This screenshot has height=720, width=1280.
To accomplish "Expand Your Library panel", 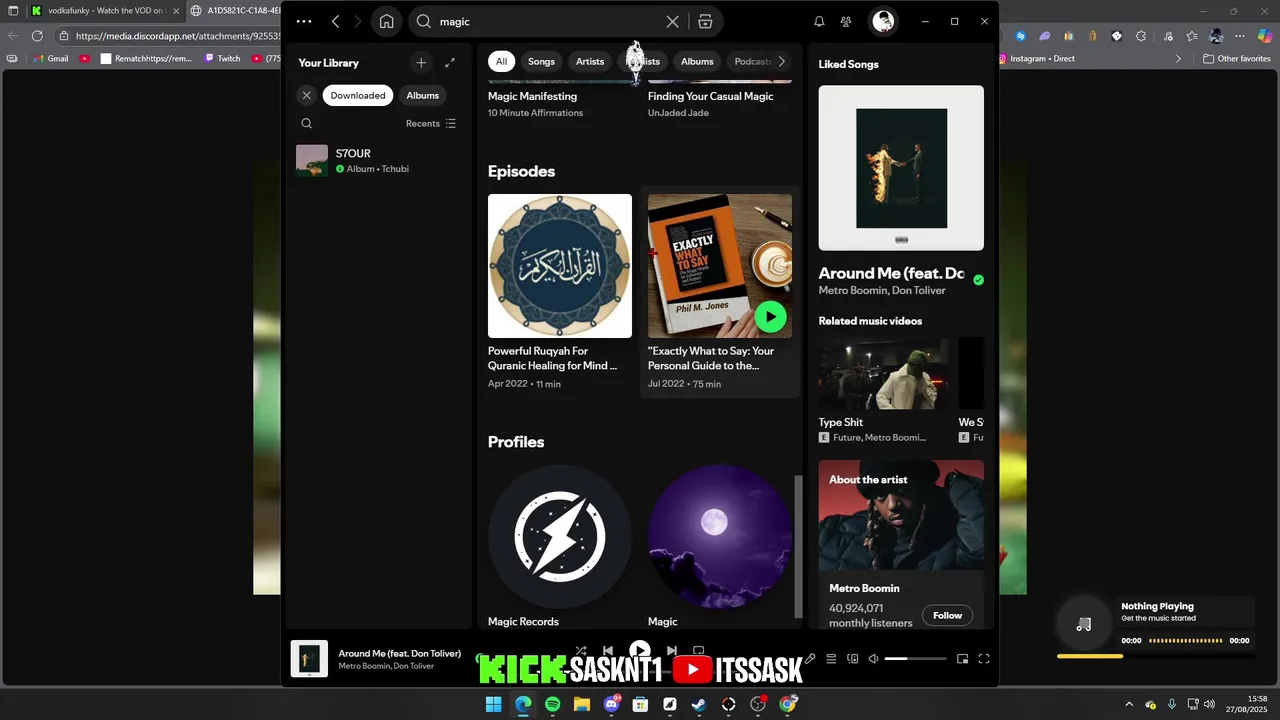I will coord(450,63).
